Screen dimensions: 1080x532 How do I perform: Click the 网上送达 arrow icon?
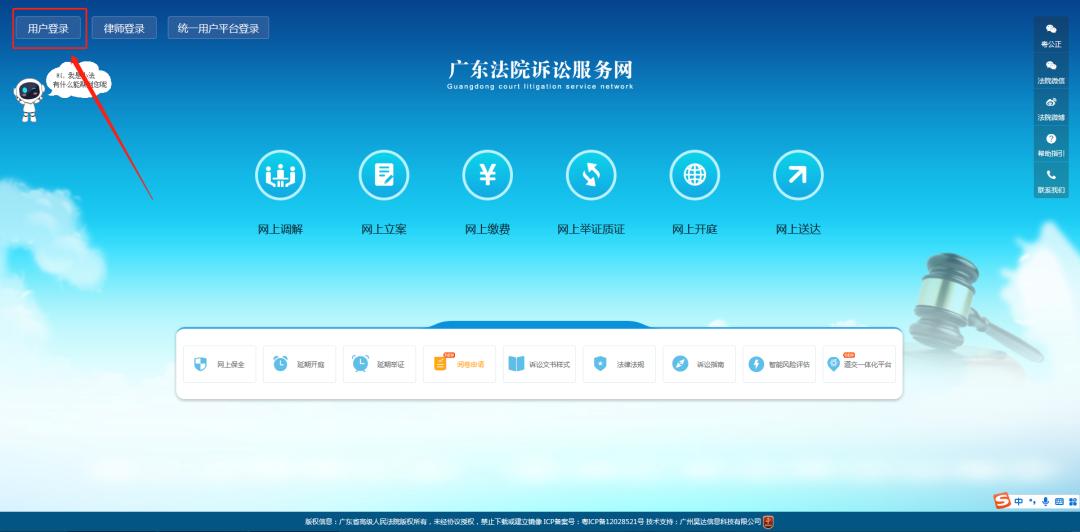pyautogui.click(x=798, y=175)
